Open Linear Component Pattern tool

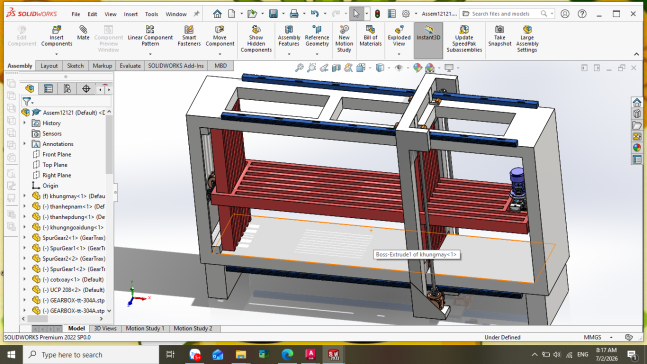pyautogui.click(x=150, y=36)
